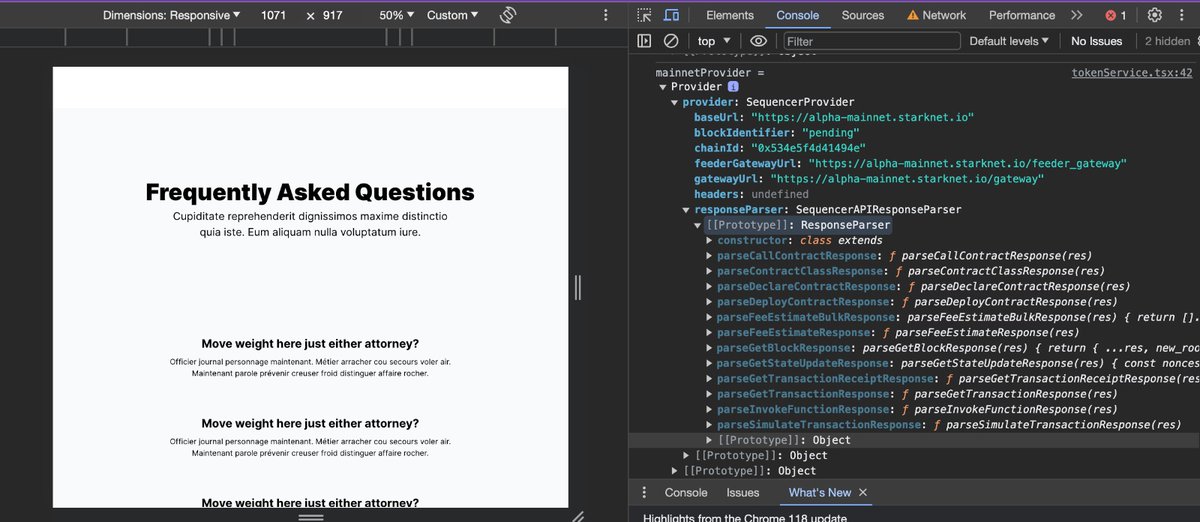Switch to the Elements tab
The width and height of the screenshot is (1200, 522).
pos(730,15)
